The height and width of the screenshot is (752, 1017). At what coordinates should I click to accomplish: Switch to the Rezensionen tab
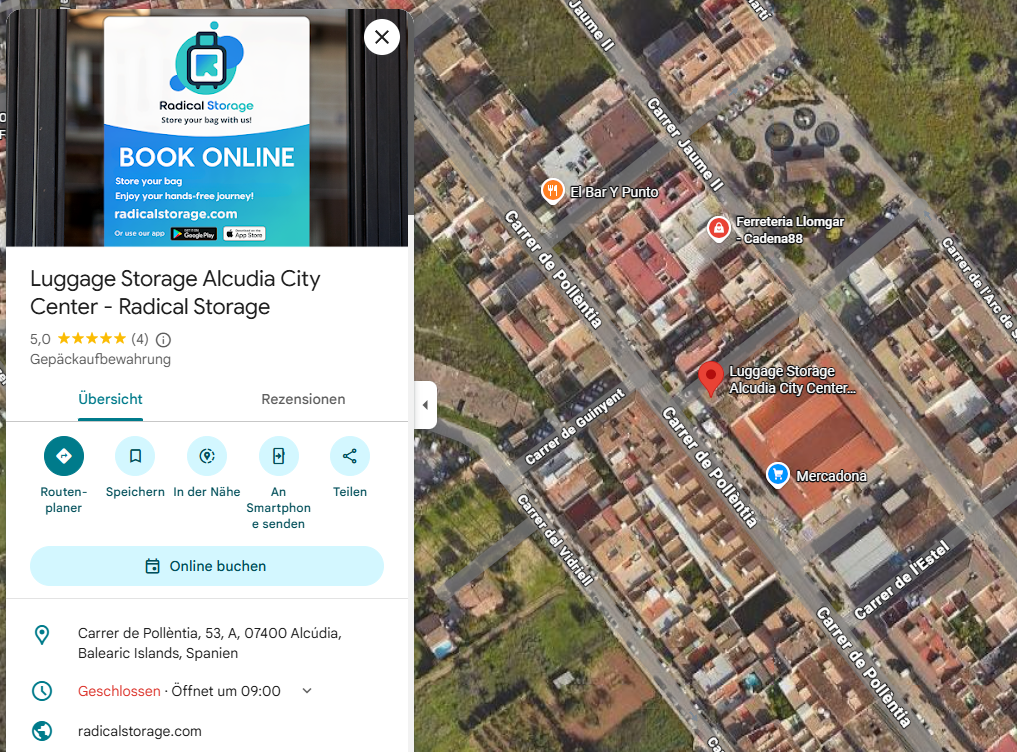pos(303,399)
